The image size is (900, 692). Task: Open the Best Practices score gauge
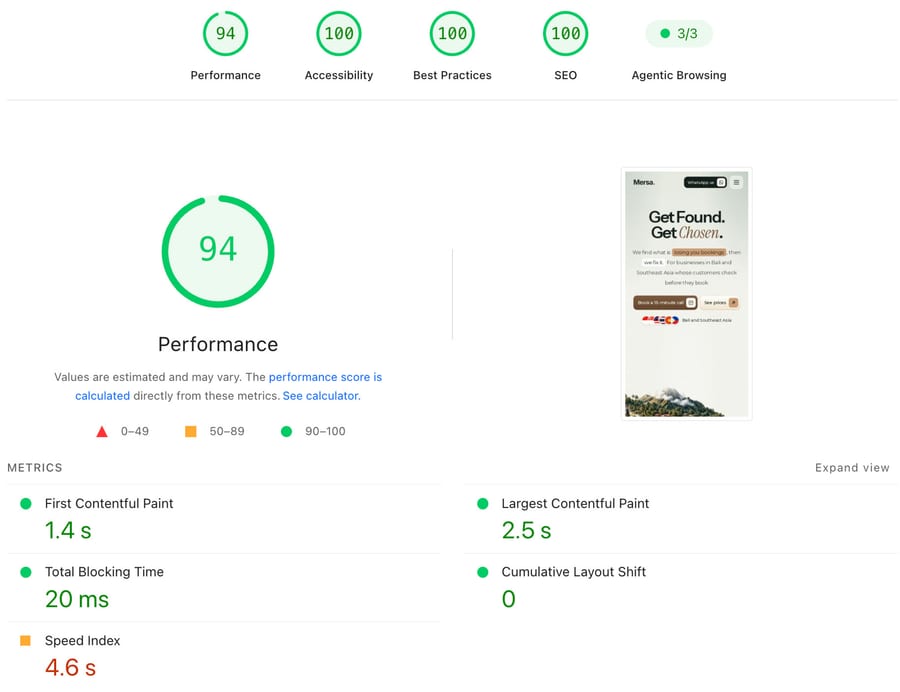click(x=452, y=33)
